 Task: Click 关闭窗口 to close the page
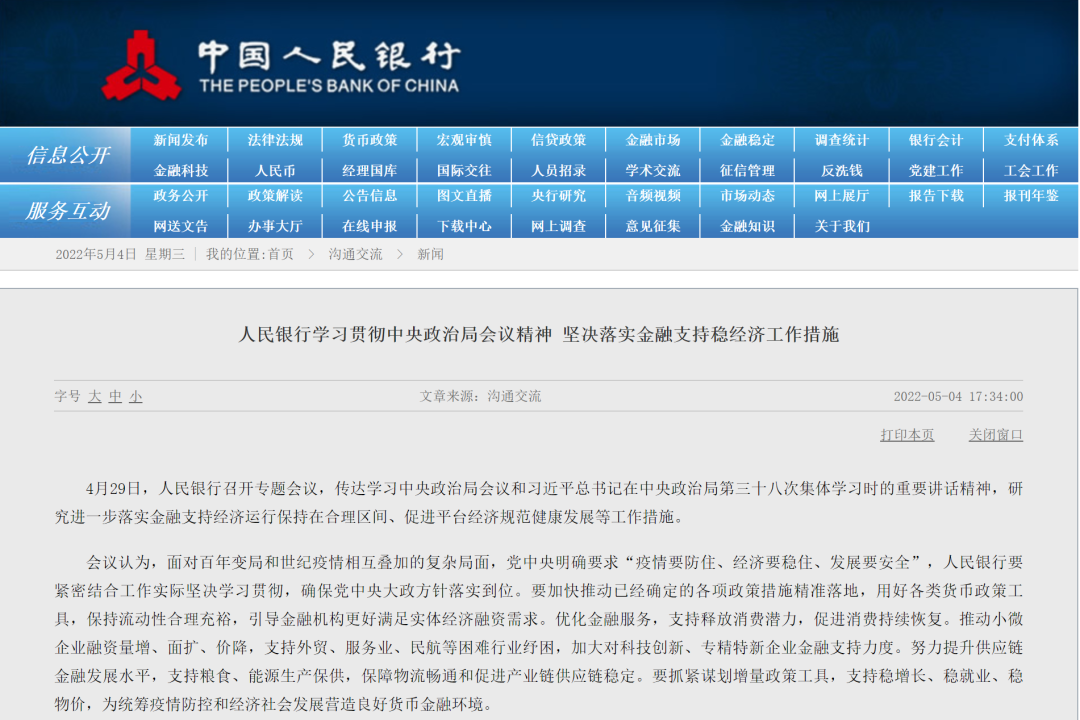[x=995, y=435]
